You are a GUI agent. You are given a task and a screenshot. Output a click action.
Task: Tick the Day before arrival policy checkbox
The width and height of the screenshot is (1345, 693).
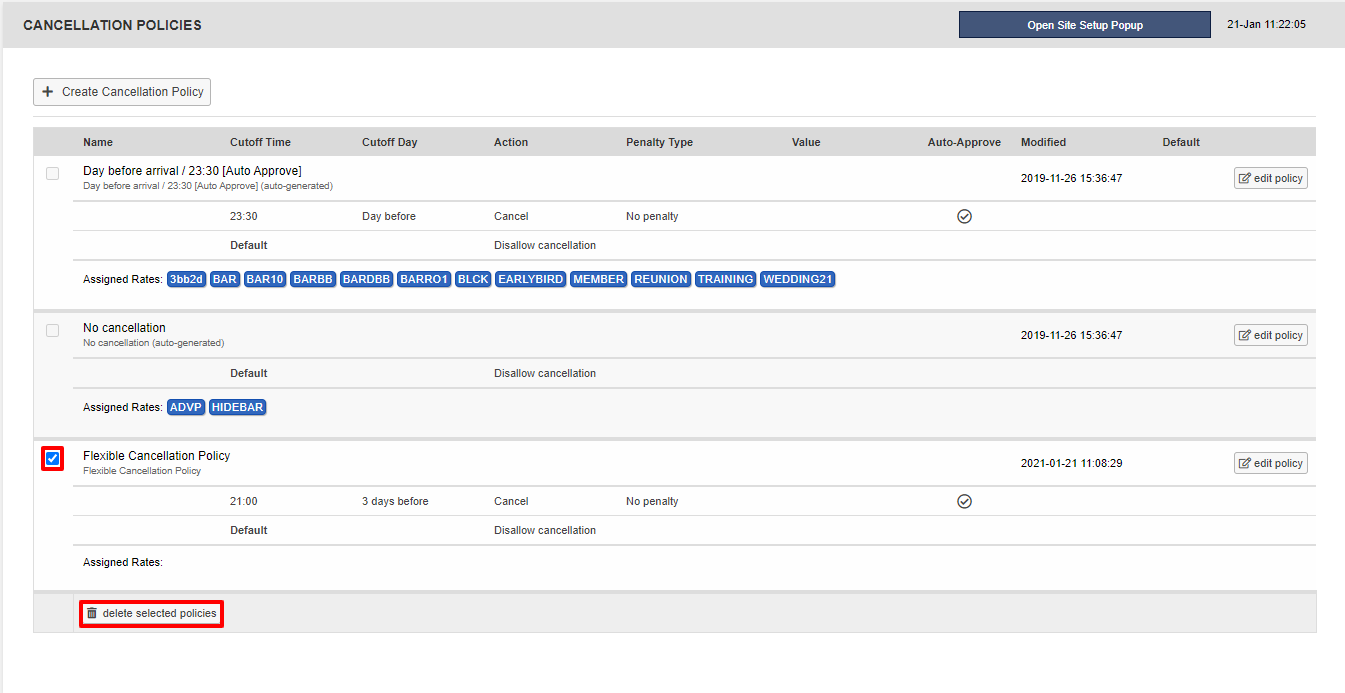point(53,174)
